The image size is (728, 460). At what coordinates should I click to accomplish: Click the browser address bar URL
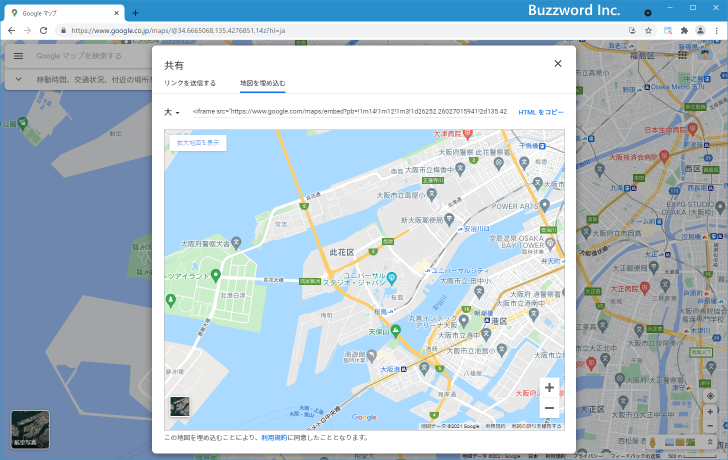pos(178,31)
